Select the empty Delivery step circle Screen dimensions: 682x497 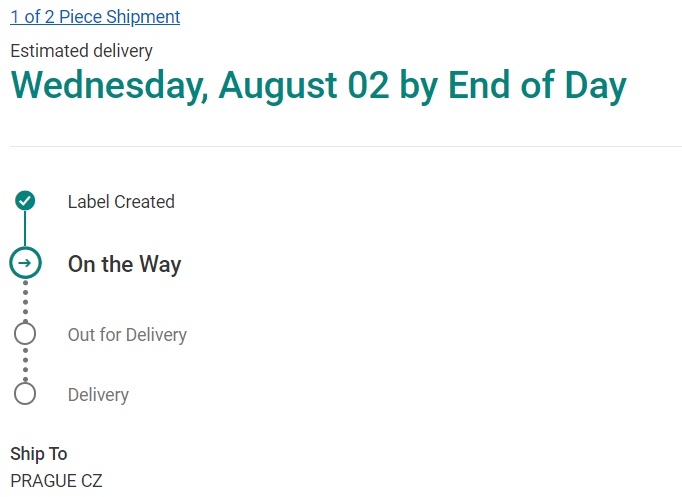[x=25, y=394]
